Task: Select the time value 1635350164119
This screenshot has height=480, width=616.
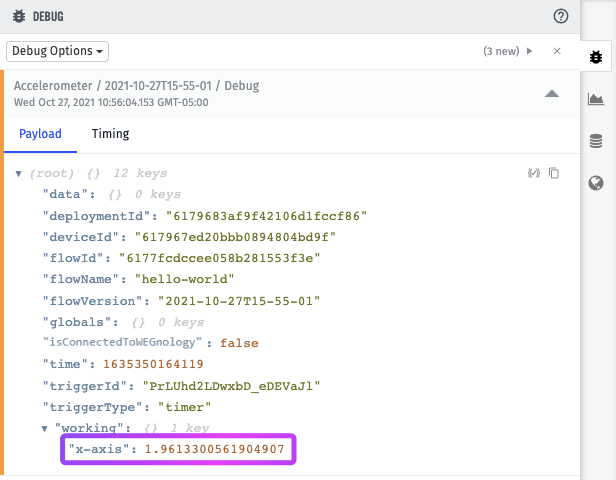Action: coord(153,364)
